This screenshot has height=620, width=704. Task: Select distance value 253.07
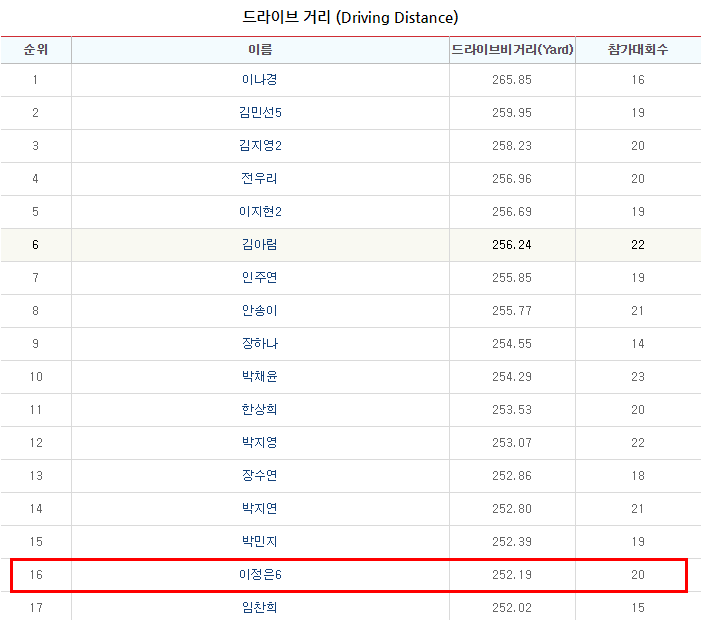click(x=512, y=443)
